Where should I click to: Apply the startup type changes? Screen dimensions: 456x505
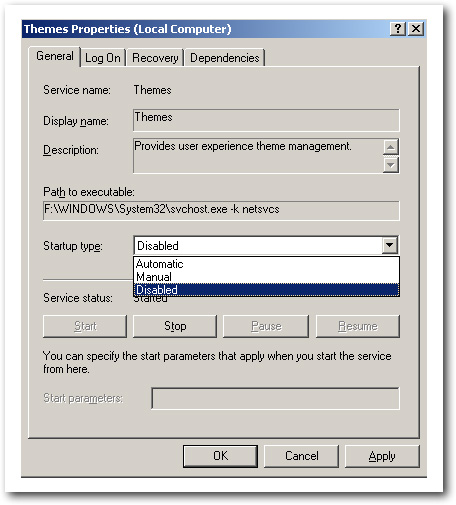pyautogui.click(x=382, y=456)
